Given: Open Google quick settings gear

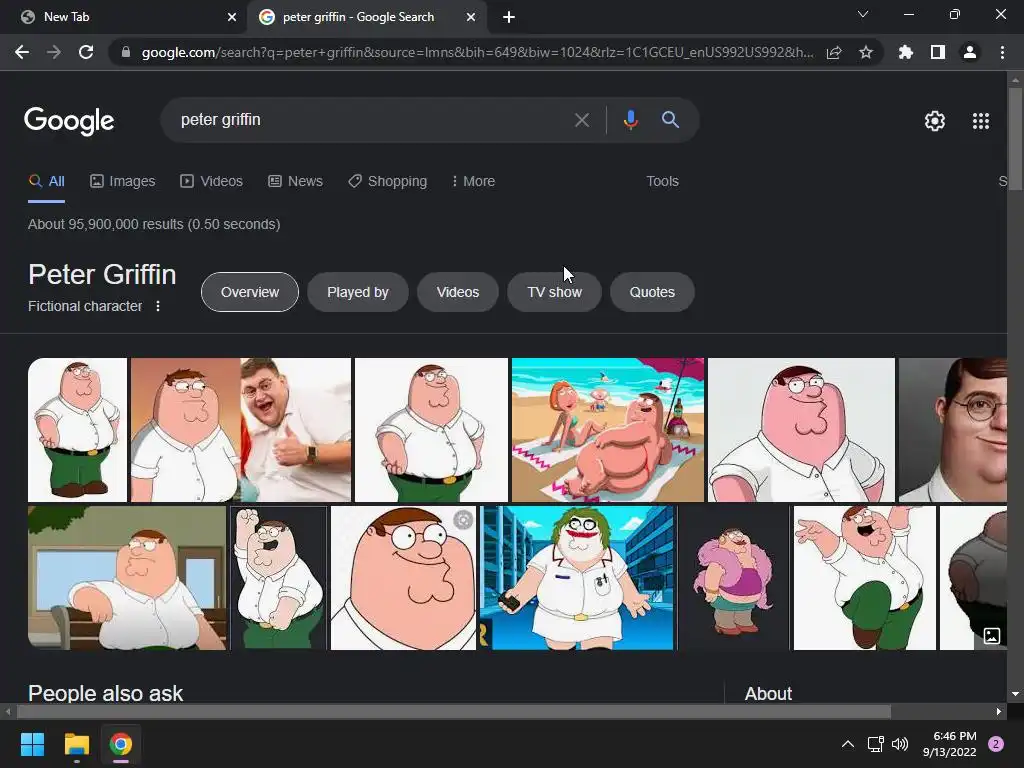Looking at the screenshot, I should point(935,121).
